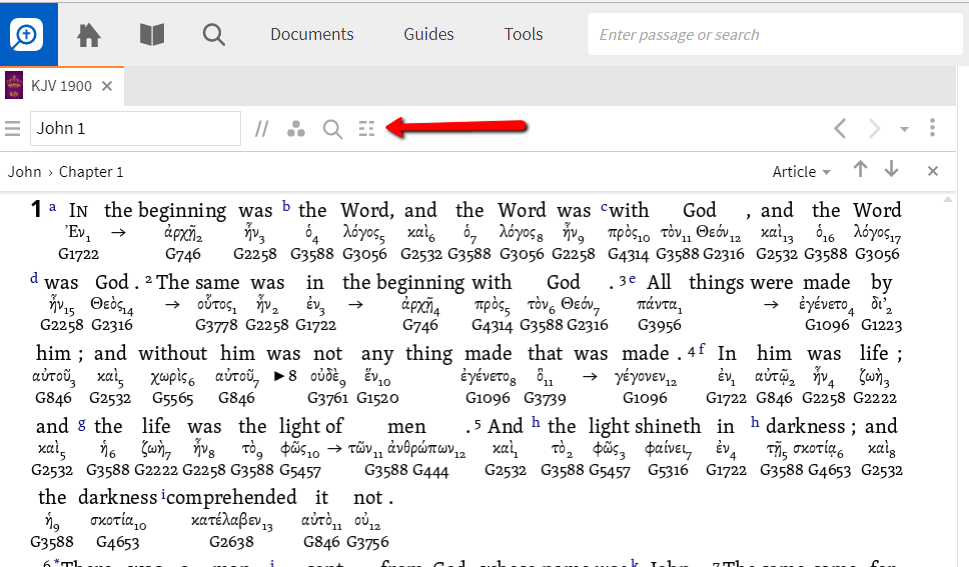The height and width of the screenshot is (567, 969).
Task: Open footnote f in verse 4
Action: tap(701, 349)
